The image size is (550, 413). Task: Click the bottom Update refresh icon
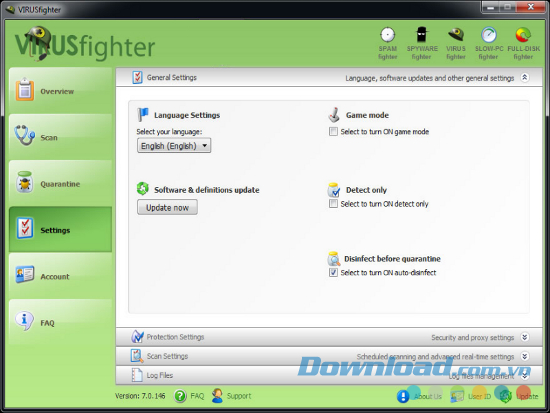tap(506, 397)
